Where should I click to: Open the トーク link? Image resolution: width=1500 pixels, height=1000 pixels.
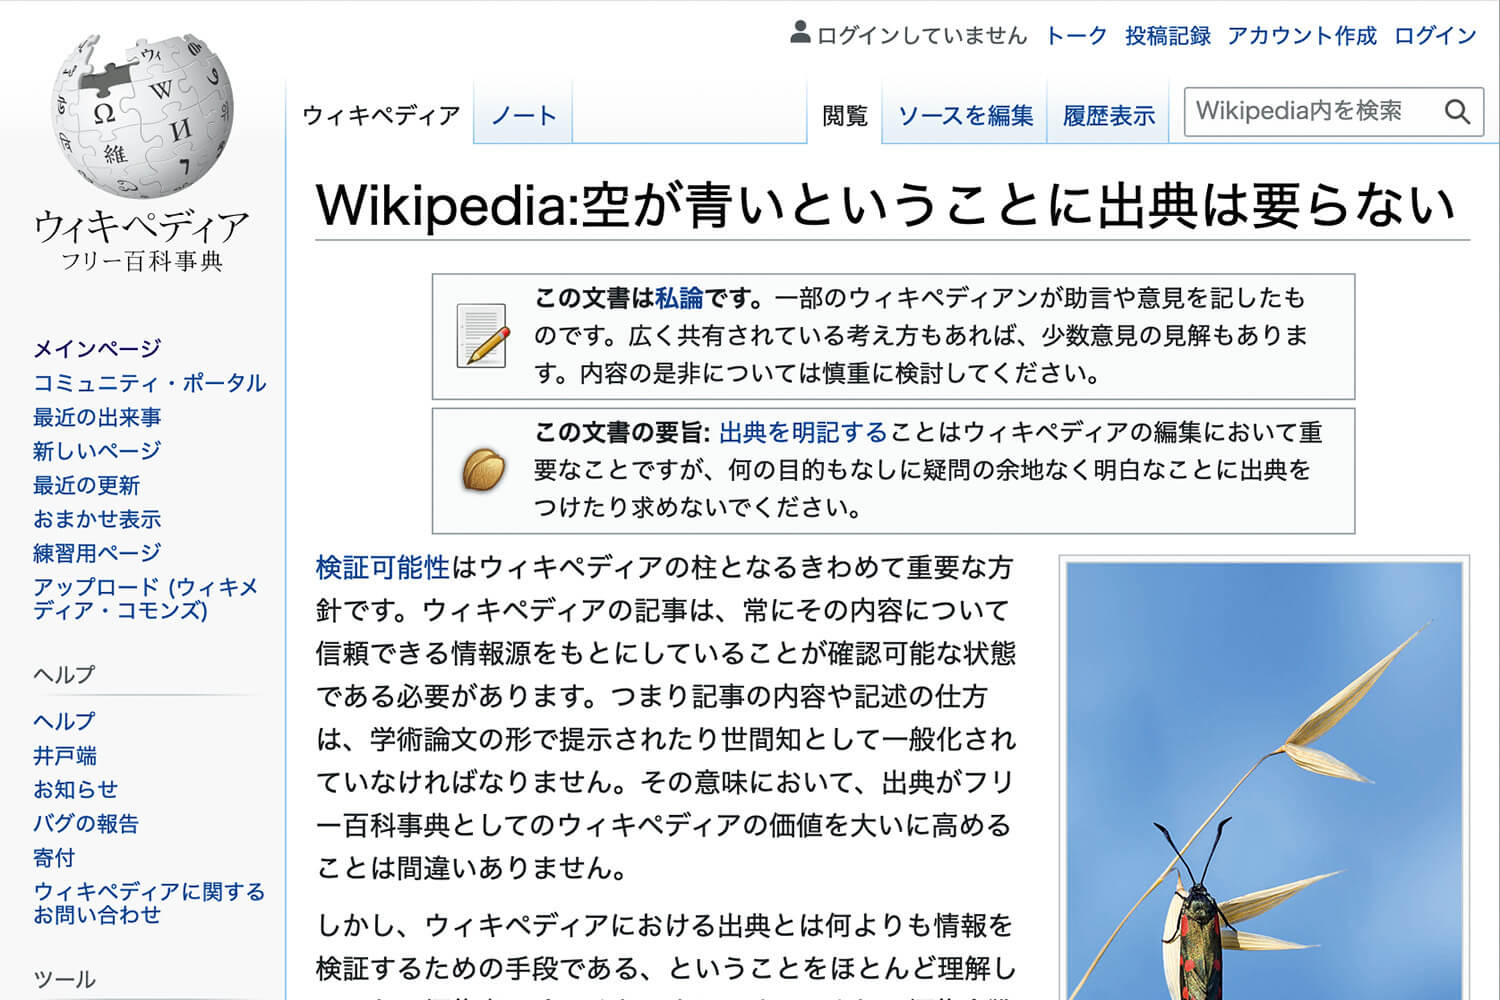[1076, 36]
